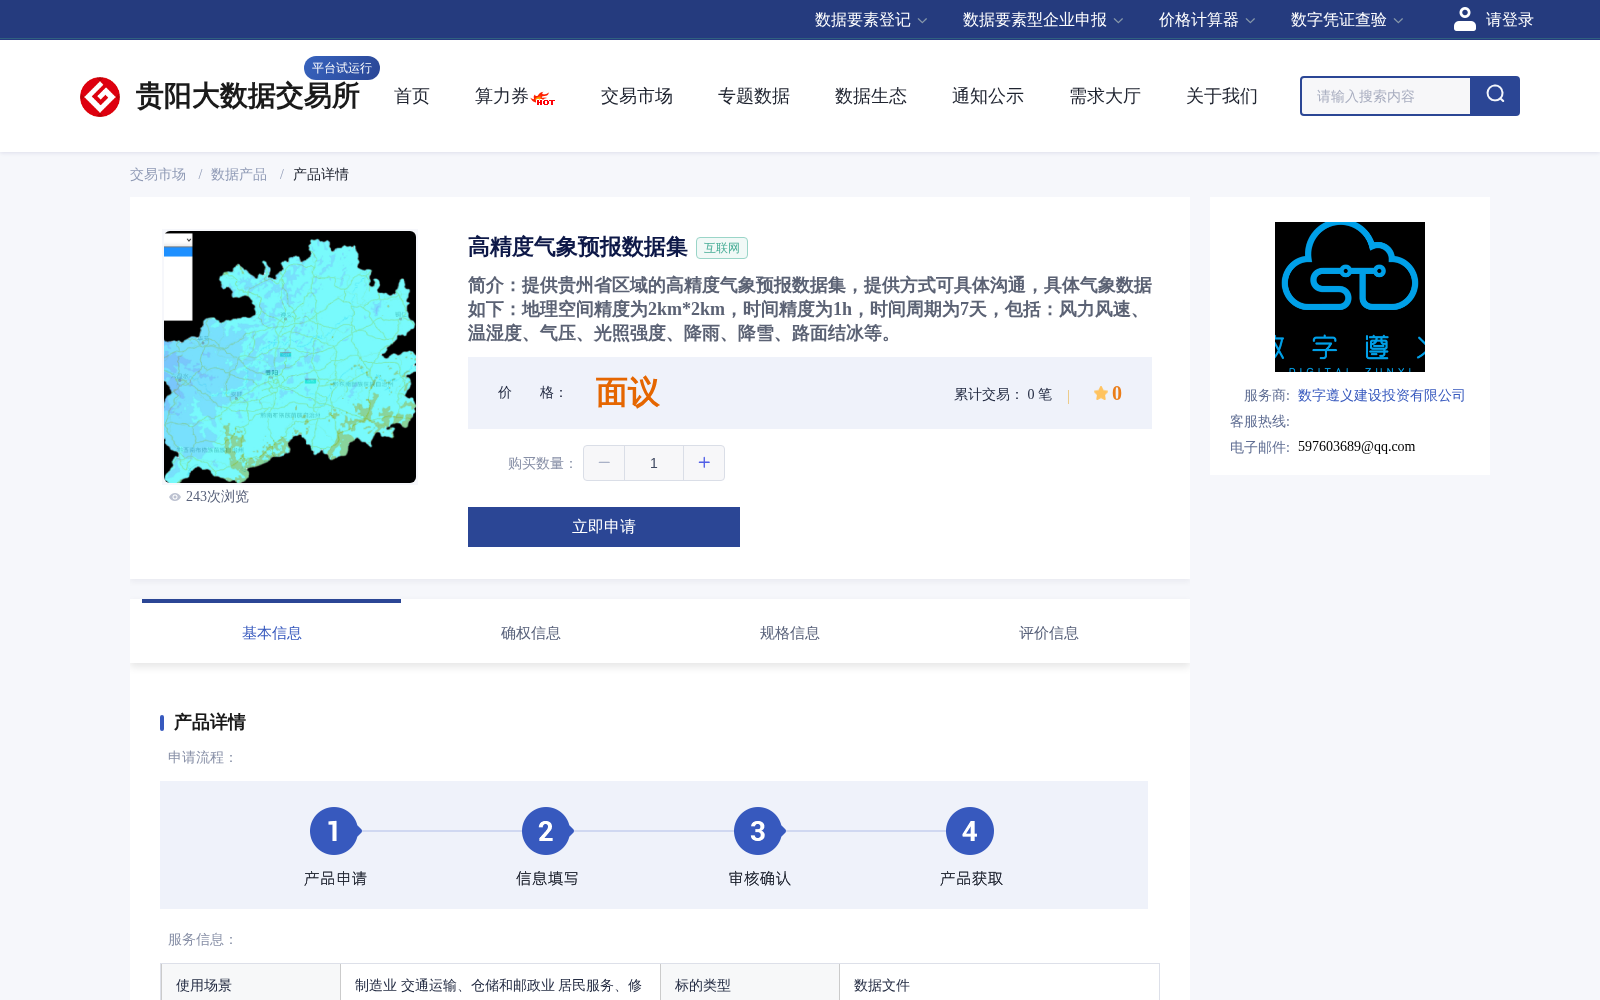Switch to the 确权信息 tab
Viewport: 1600px width, 1000px height.
coord(531,633)
